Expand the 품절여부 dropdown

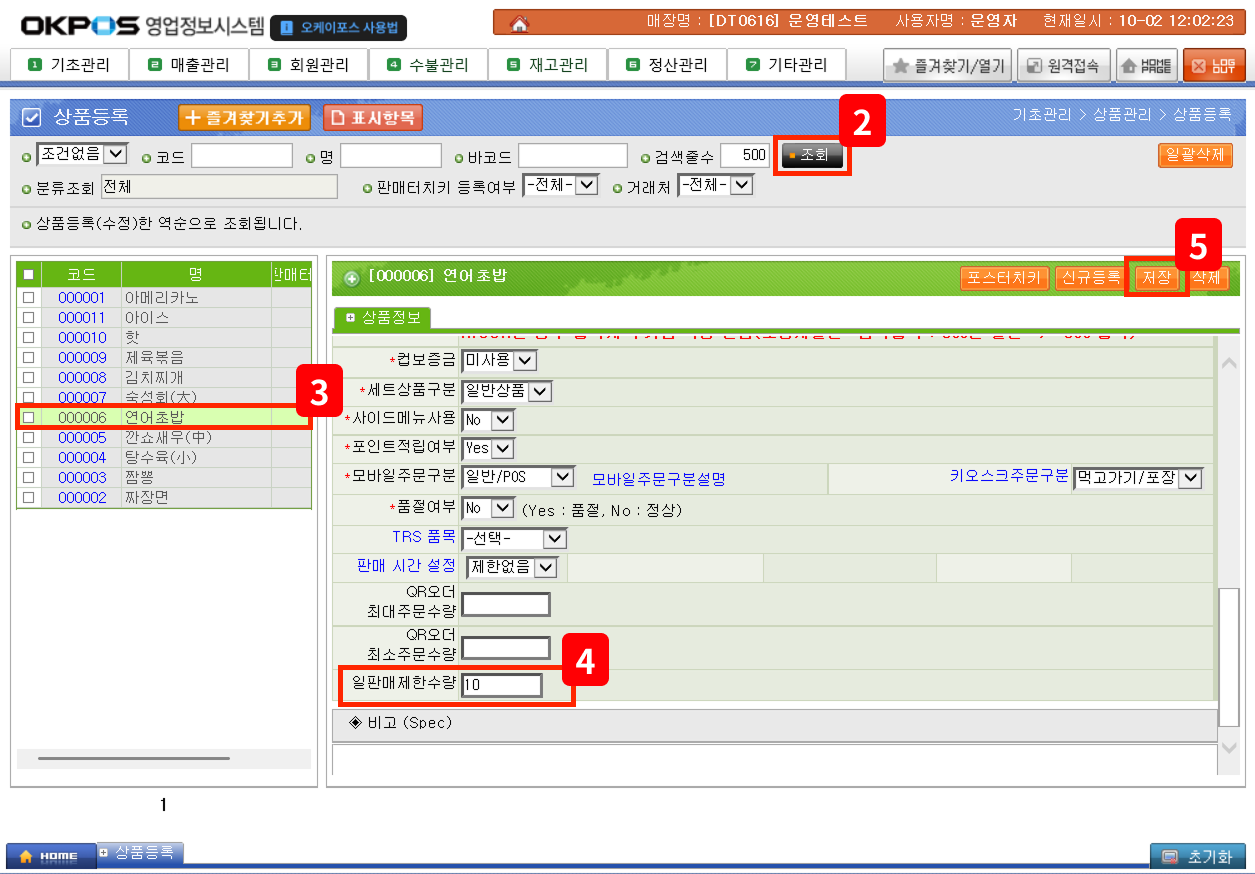coord(502,509)
